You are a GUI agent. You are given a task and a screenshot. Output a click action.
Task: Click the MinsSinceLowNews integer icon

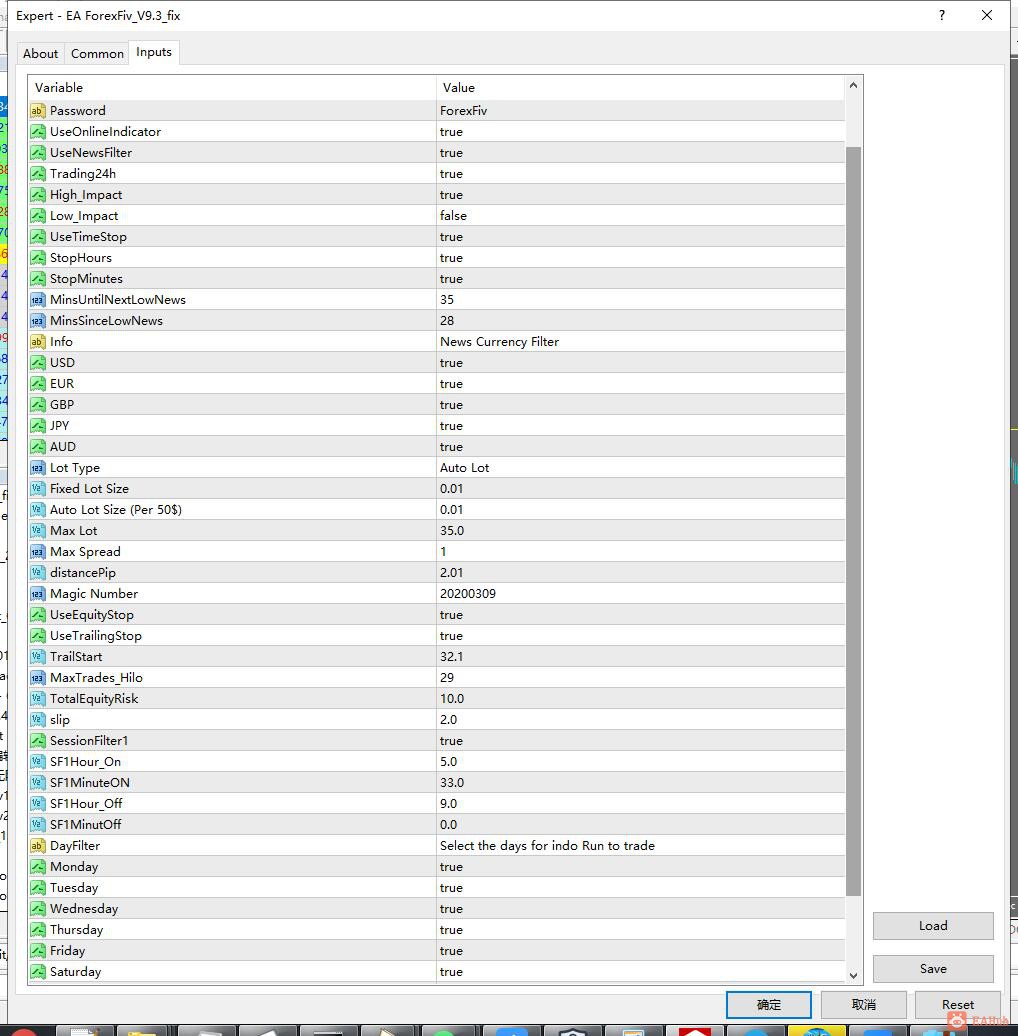38,320
